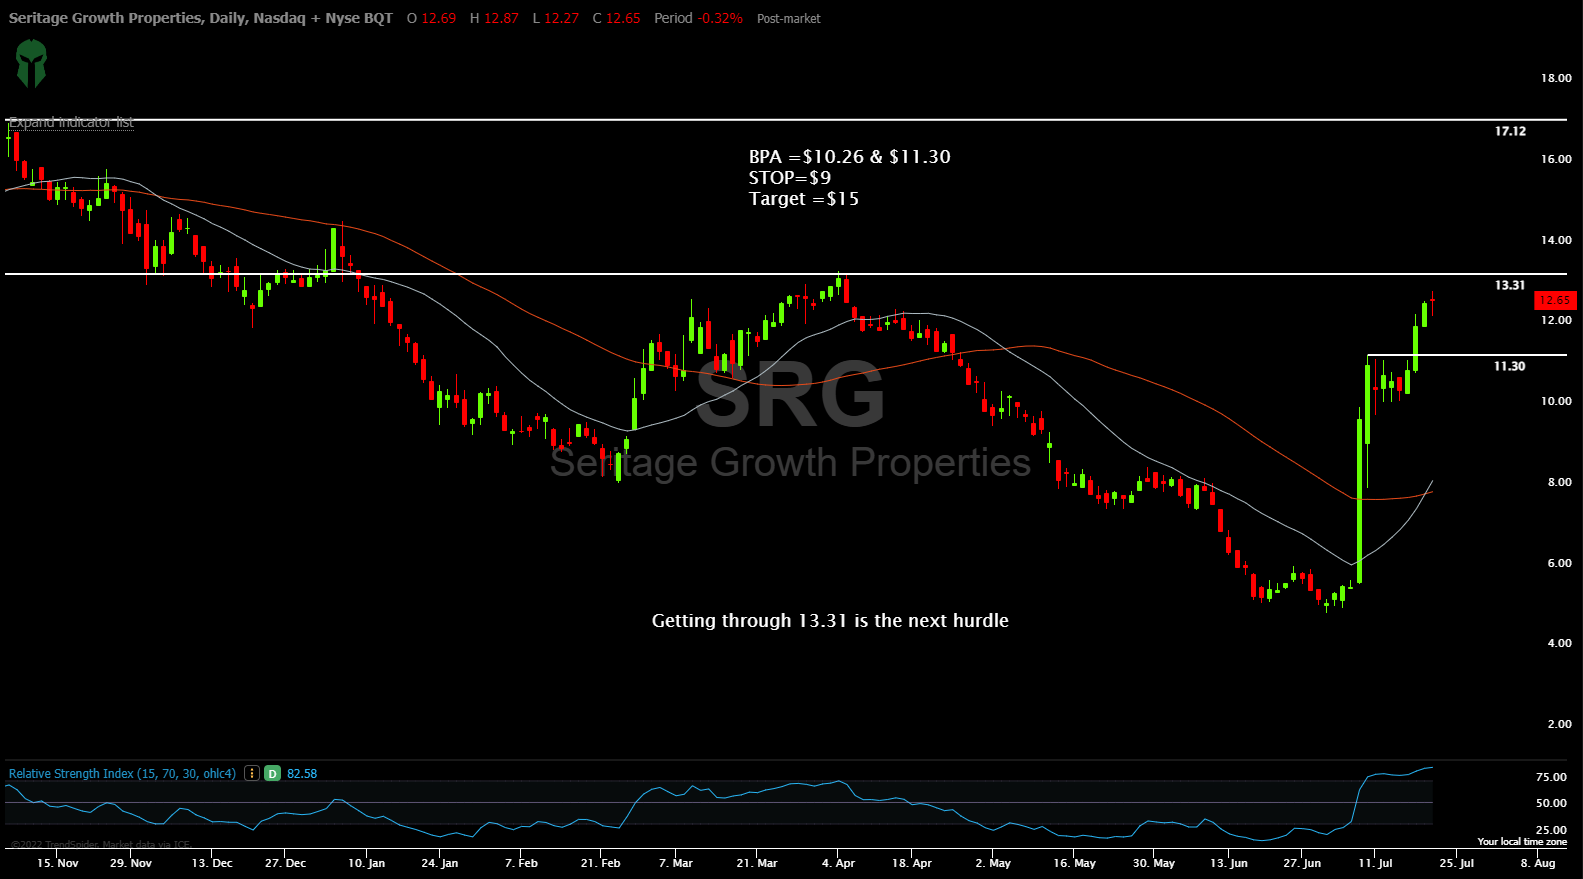Click the 2.00 label on price axis
Screen dimensions: 1583x879
(x=1559, y=724)
